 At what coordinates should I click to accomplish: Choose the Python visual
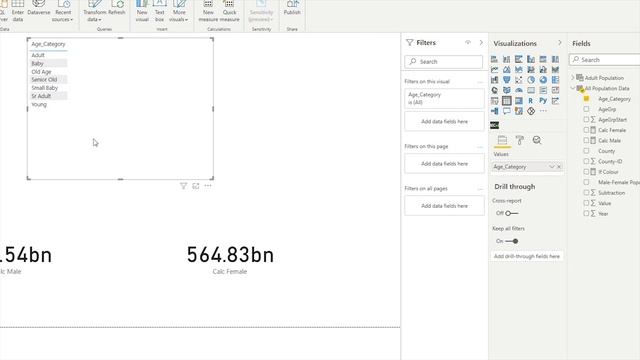pos(543,100)
